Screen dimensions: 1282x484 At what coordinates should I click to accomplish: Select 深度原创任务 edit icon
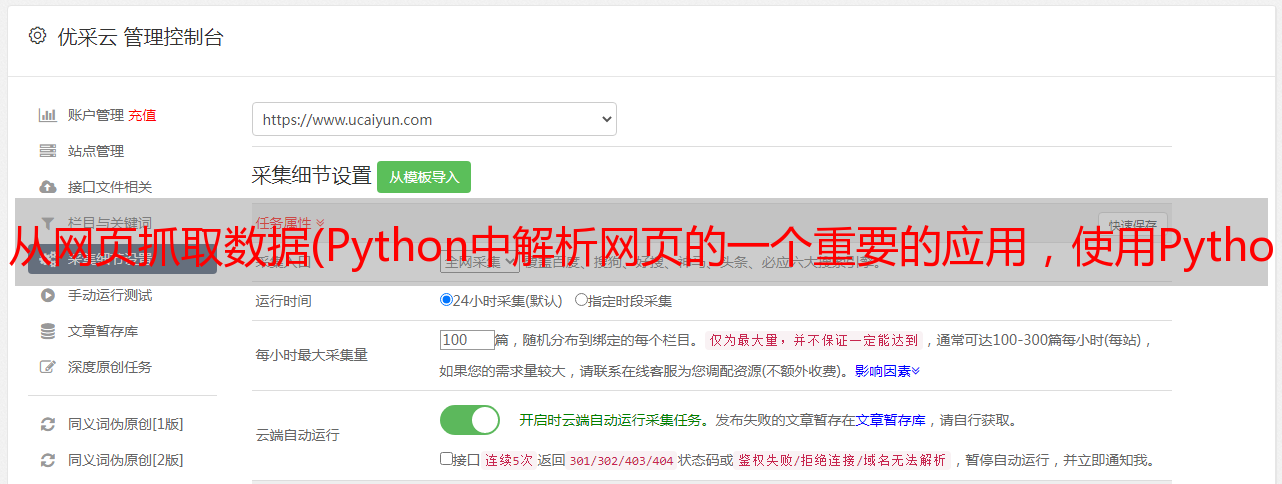point(47,367)
